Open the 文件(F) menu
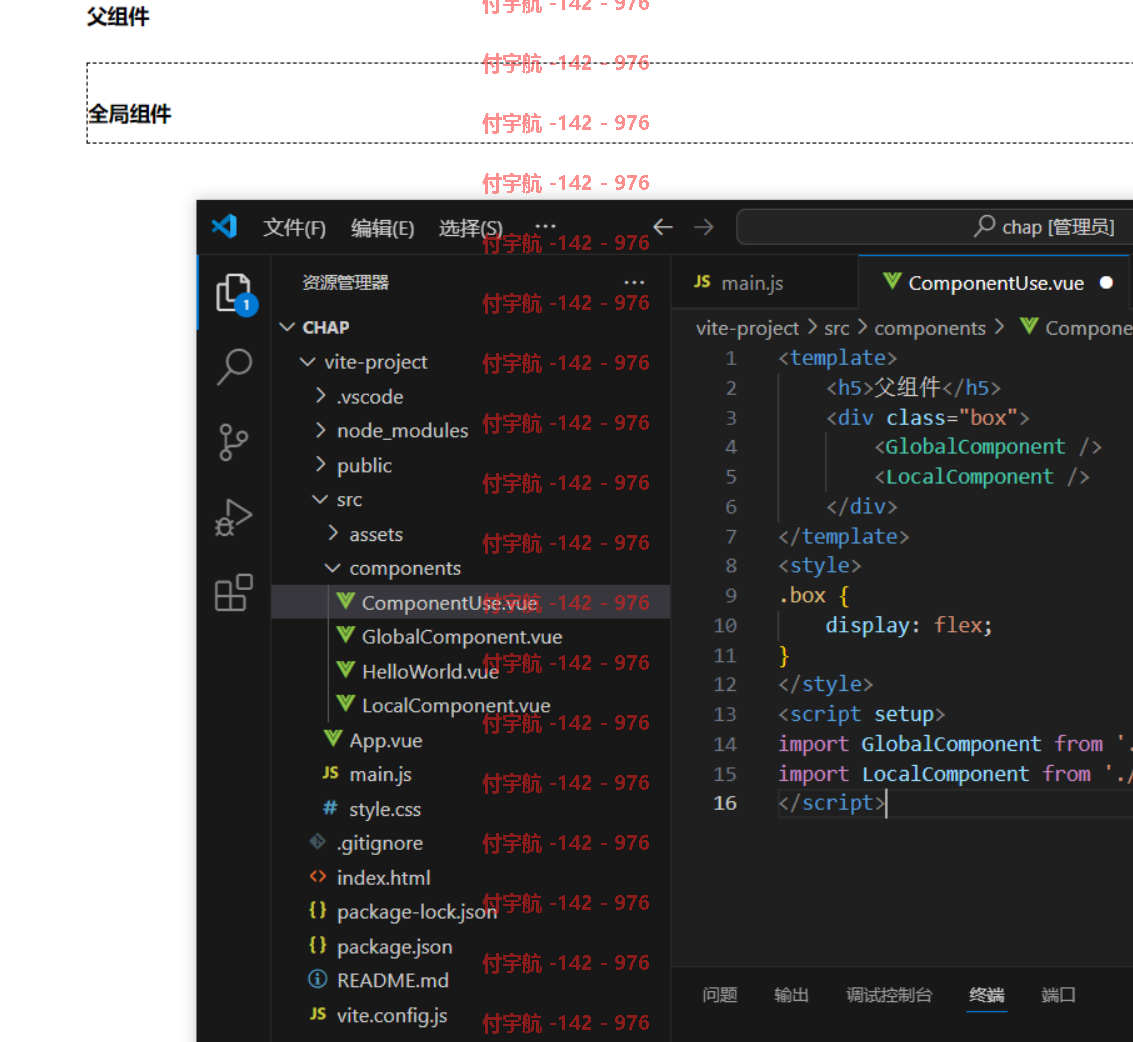1133x1042 pixels. tap(294, 228)
